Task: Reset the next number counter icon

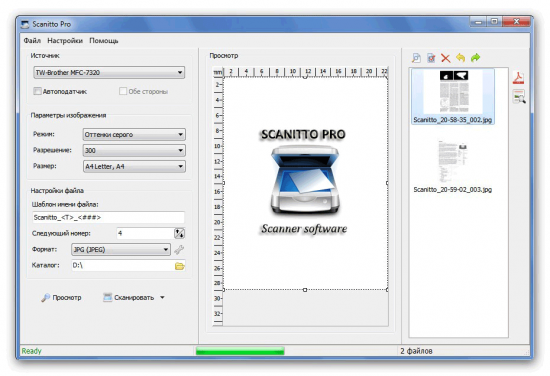Action: coord(179,233)
